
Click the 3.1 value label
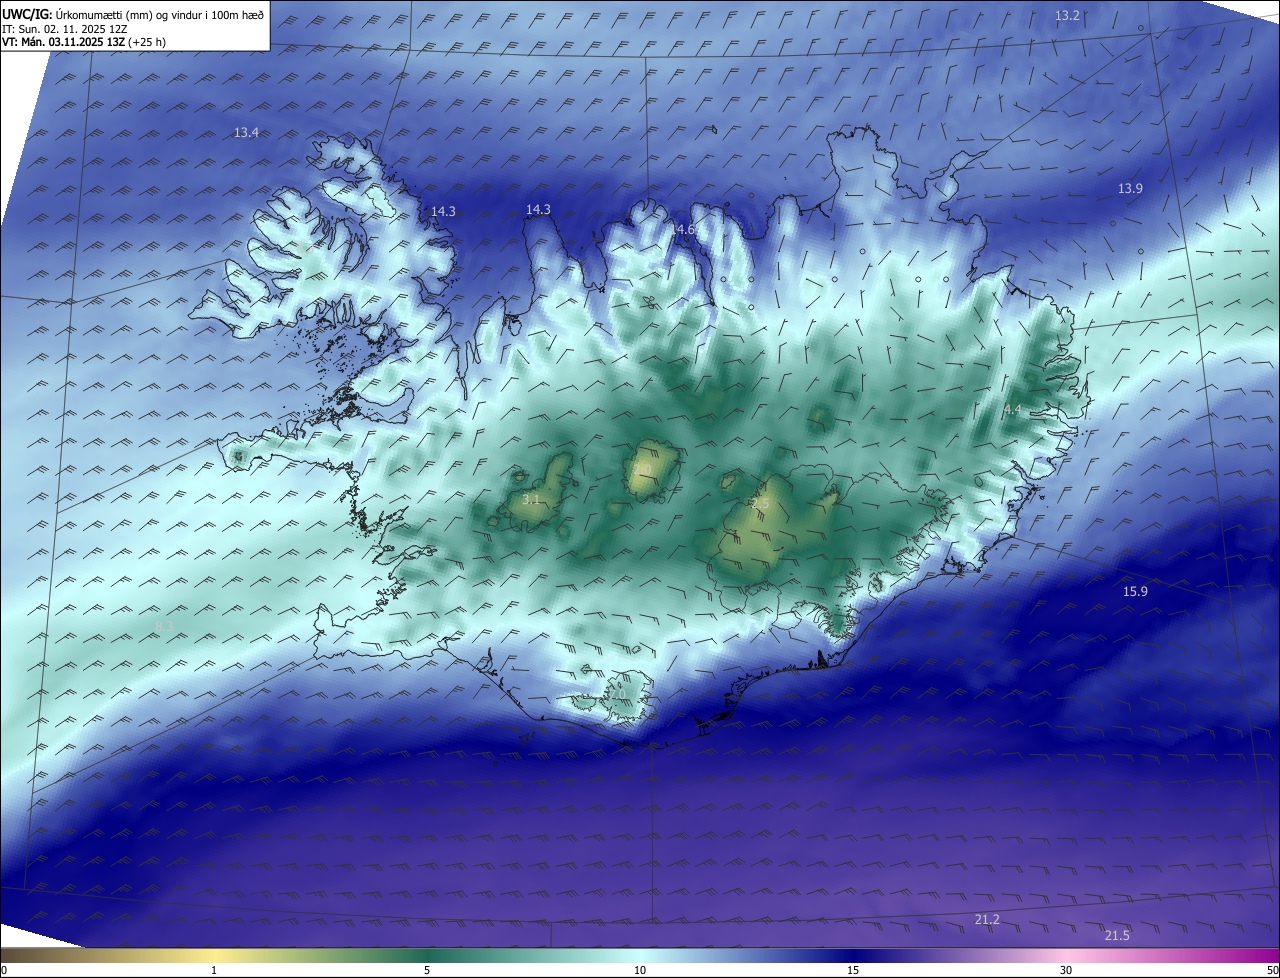pyautogui.click(x=531, y=498)
